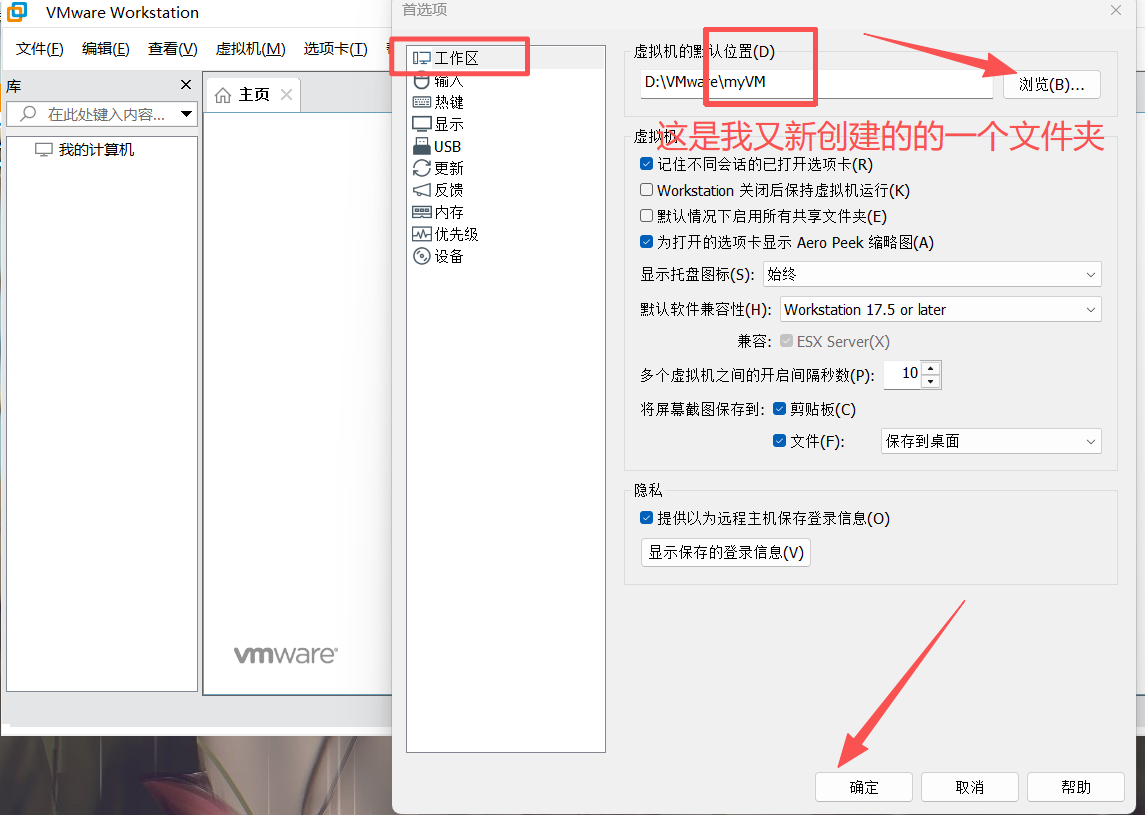Toggle 剪贴板 screenshot checkbox
The image size is (1145, 815).
[x=779, y=408]
